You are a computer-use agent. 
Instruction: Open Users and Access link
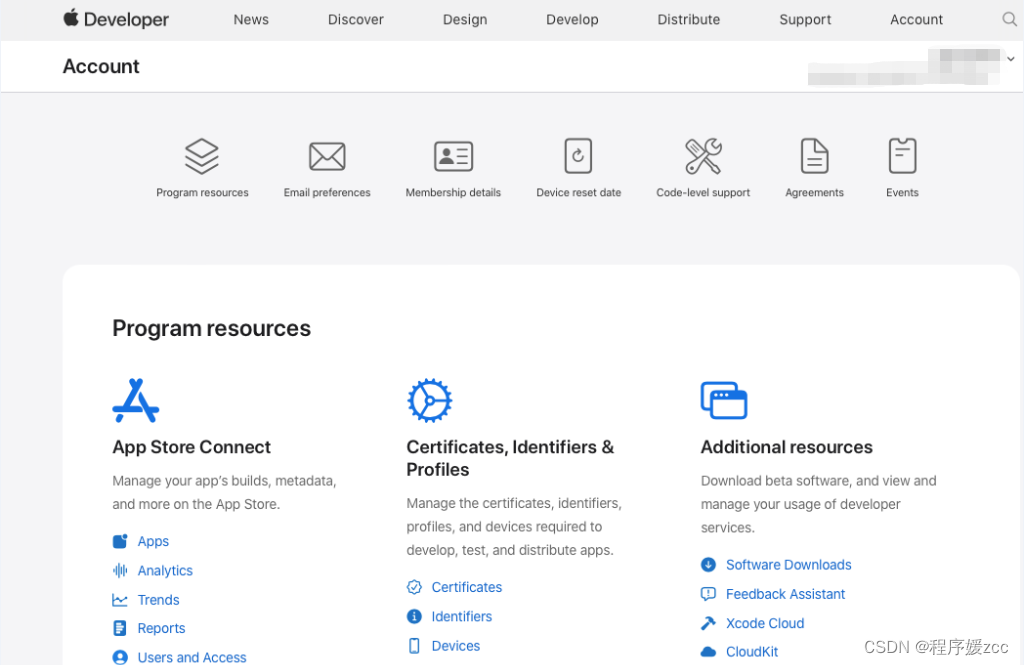(x=192, y=657)
